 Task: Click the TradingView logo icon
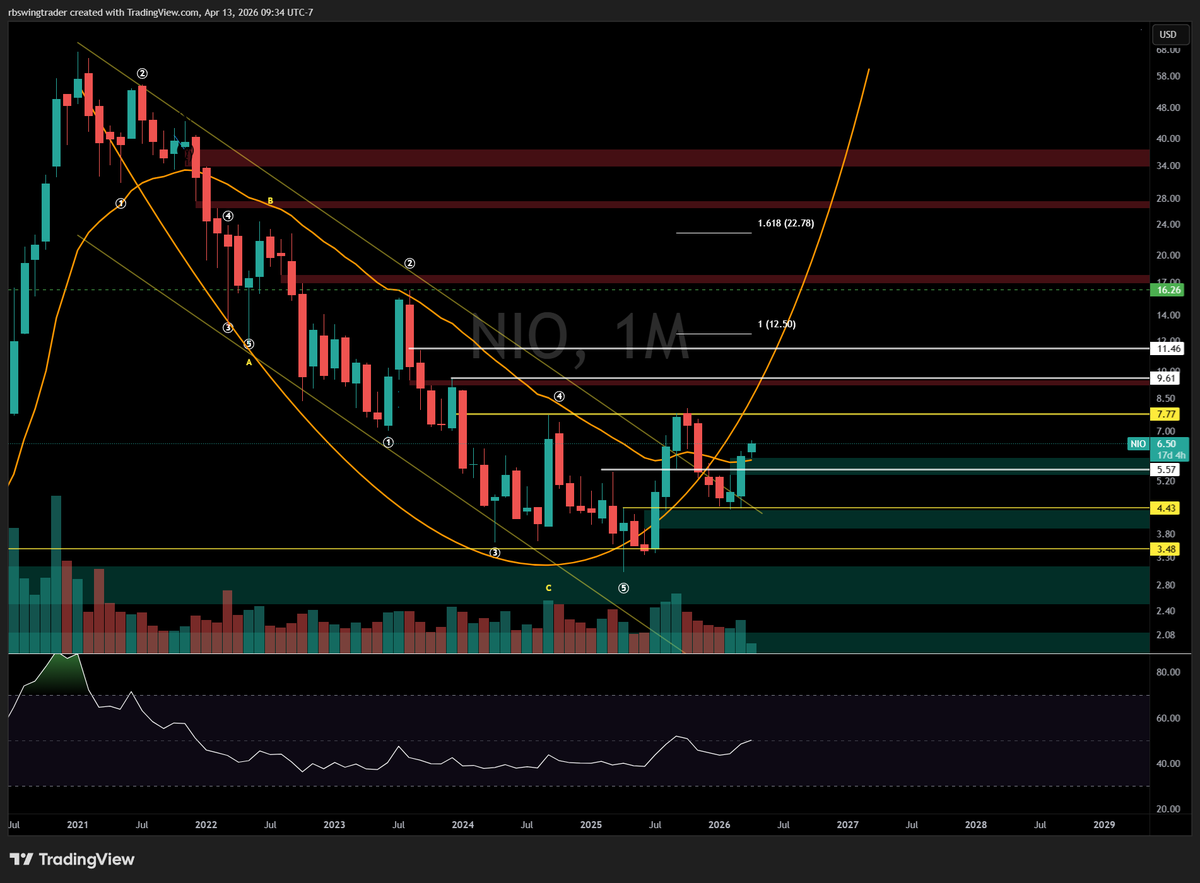[x=22, y=860]
